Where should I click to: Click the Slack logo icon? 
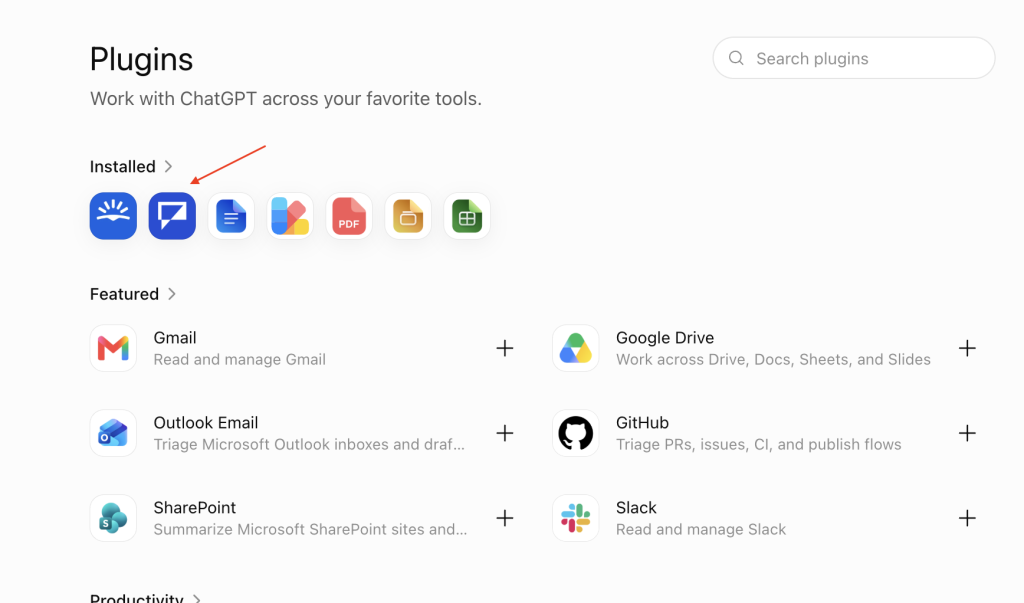[x=575, y=518]
